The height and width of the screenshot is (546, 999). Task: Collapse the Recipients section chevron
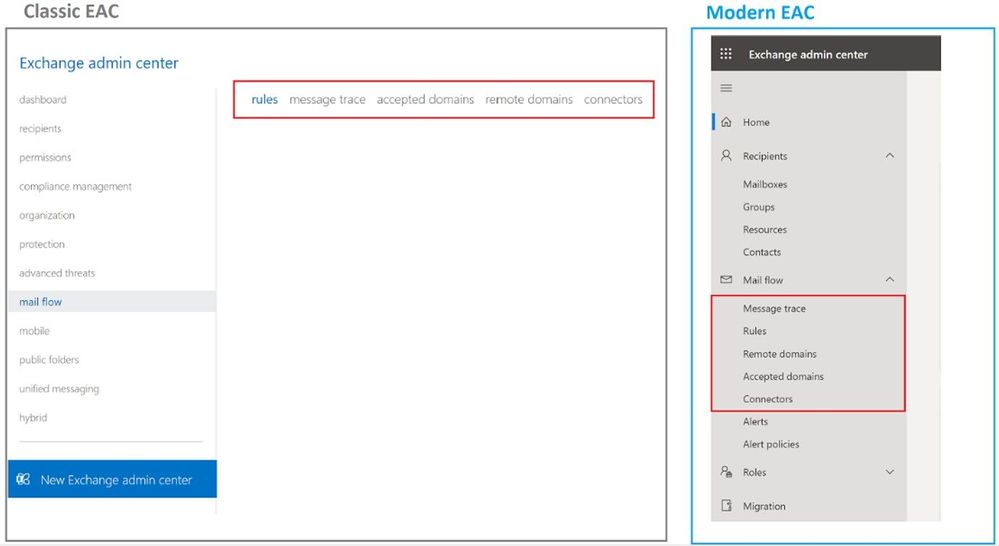tap(889, 155)
